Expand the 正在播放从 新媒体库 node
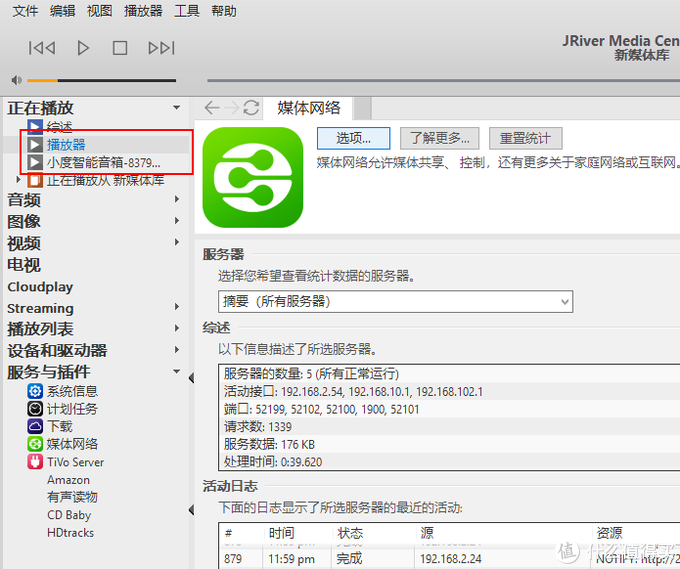Screen dimensions: 680x569 [18, 180]
